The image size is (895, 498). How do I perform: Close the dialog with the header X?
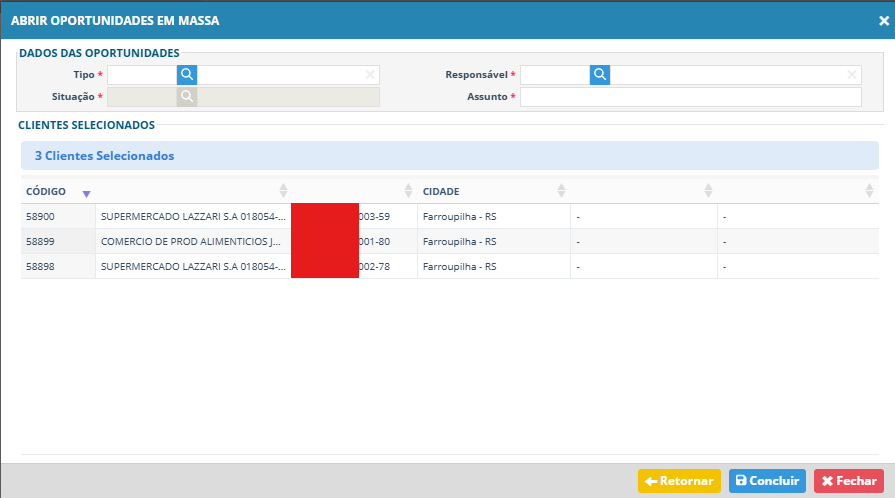(884, 21)
